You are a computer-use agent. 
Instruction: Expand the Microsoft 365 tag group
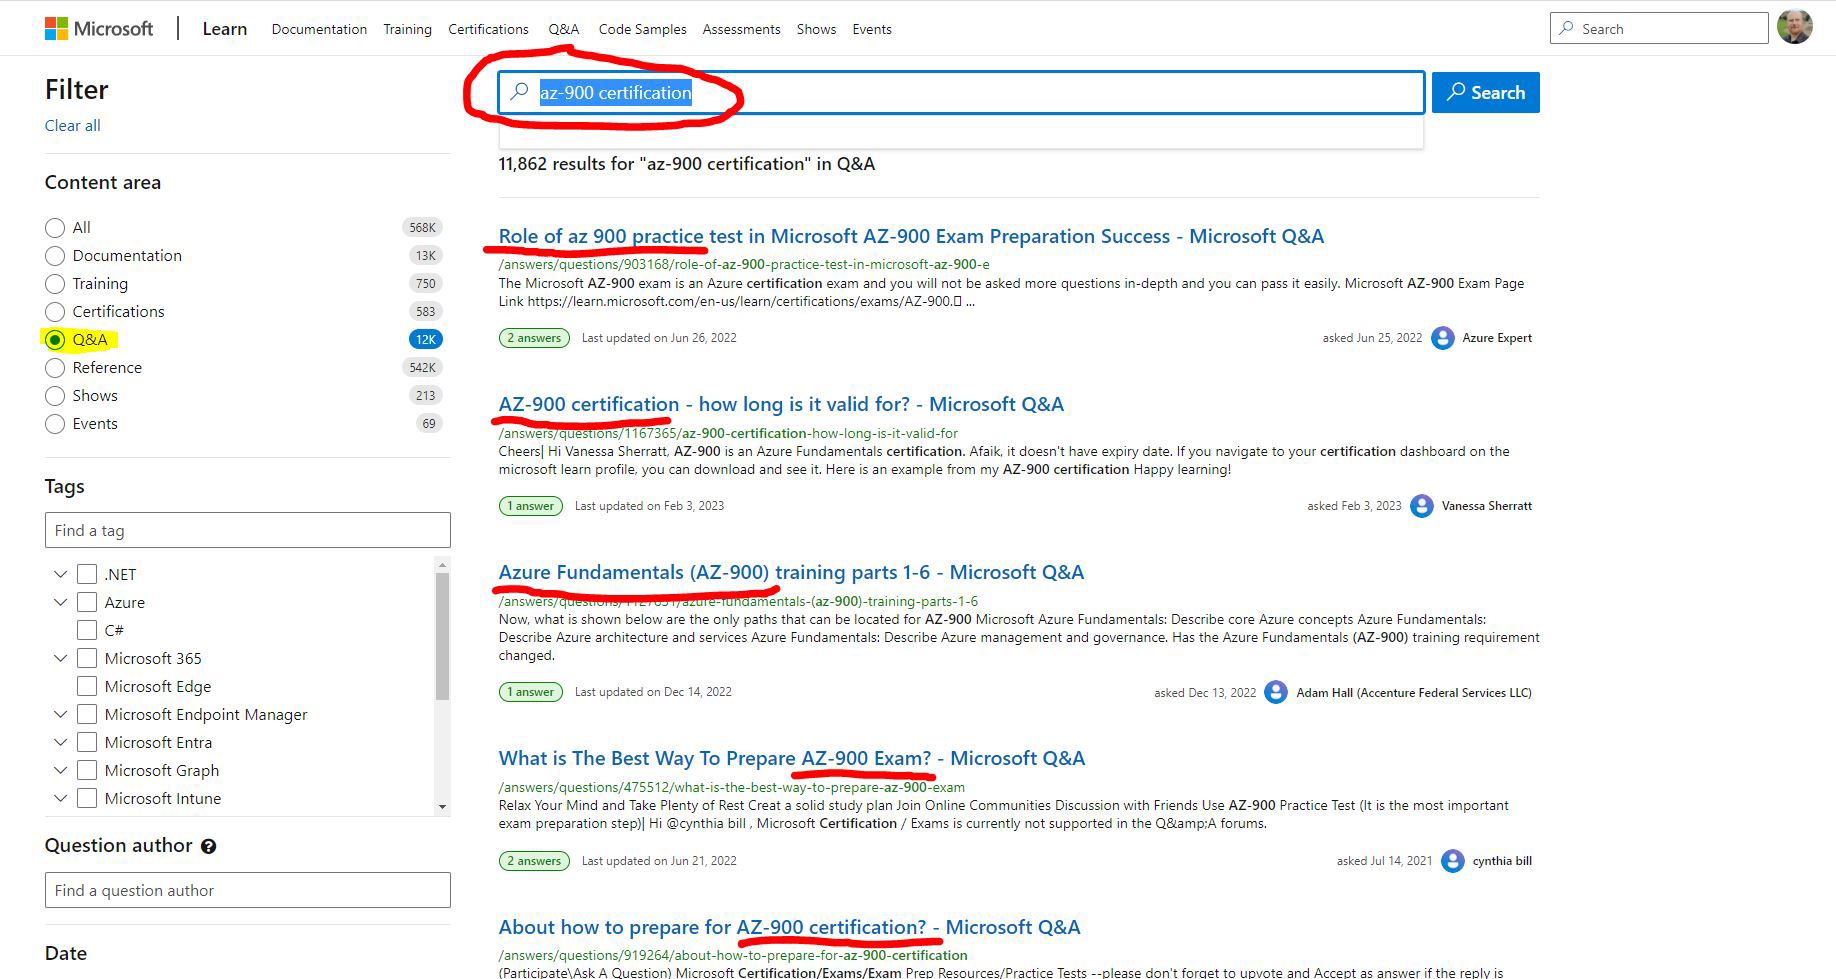(60, 658)
